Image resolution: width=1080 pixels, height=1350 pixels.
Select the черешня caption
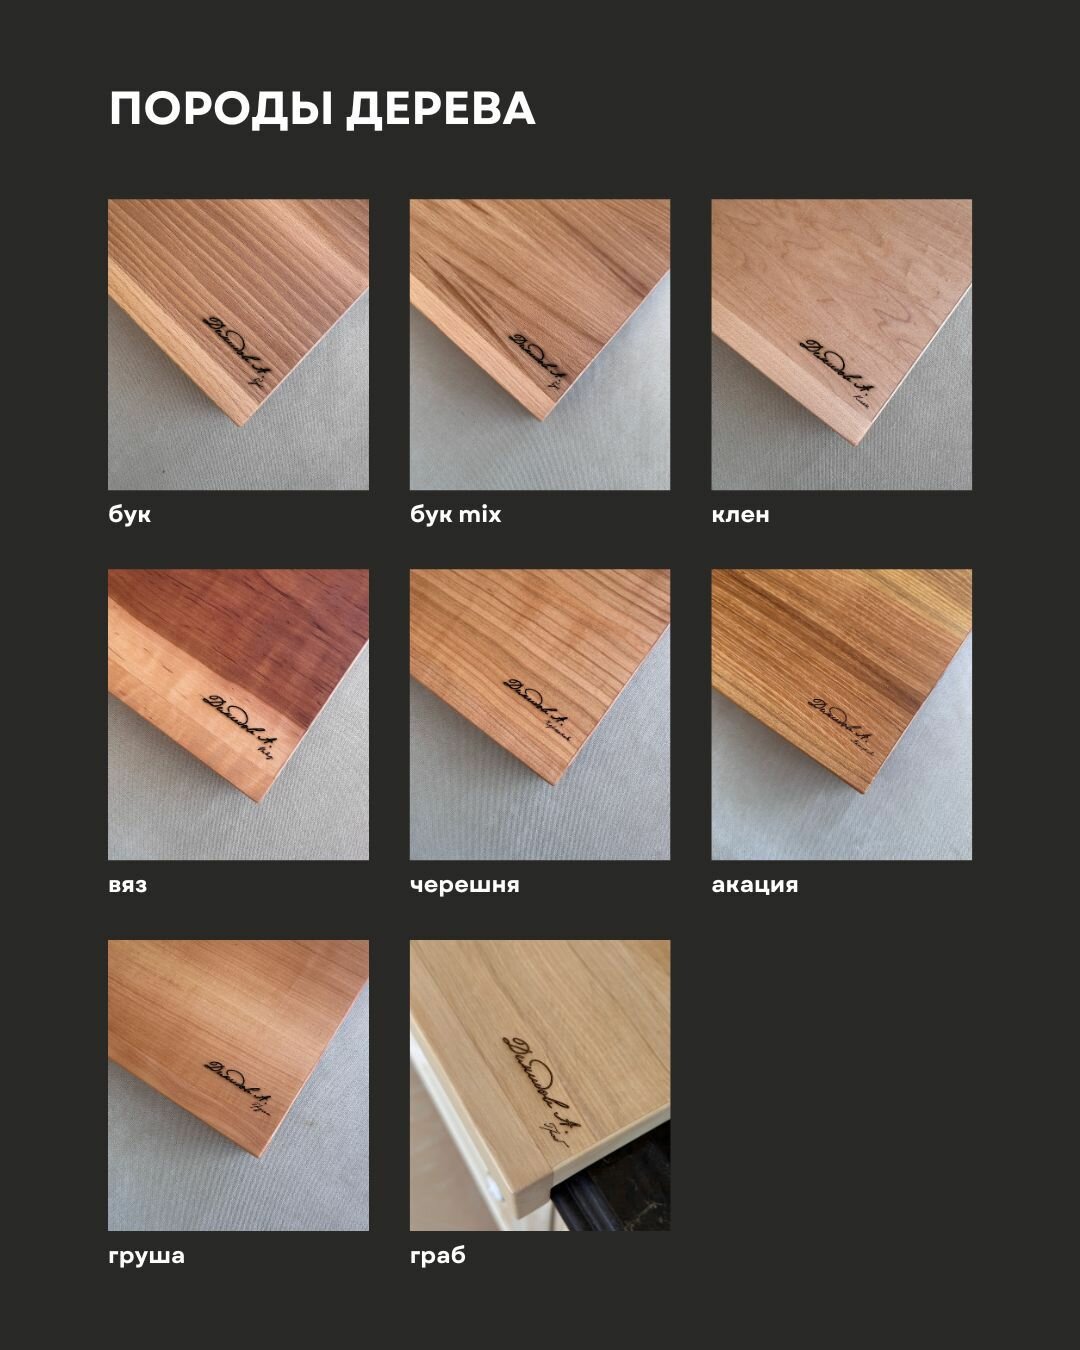point(465,885)
